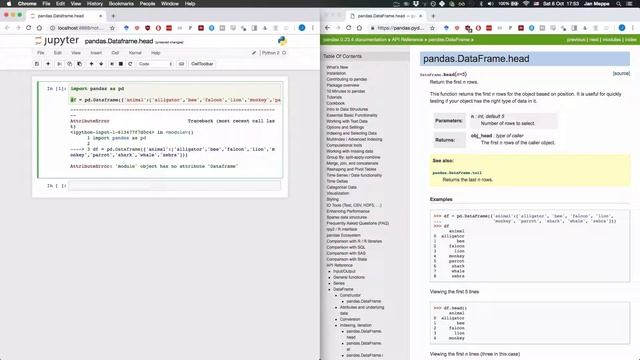Save the notebook with the Jupyter save icon
640x360 pixels.
click(37, 64)
